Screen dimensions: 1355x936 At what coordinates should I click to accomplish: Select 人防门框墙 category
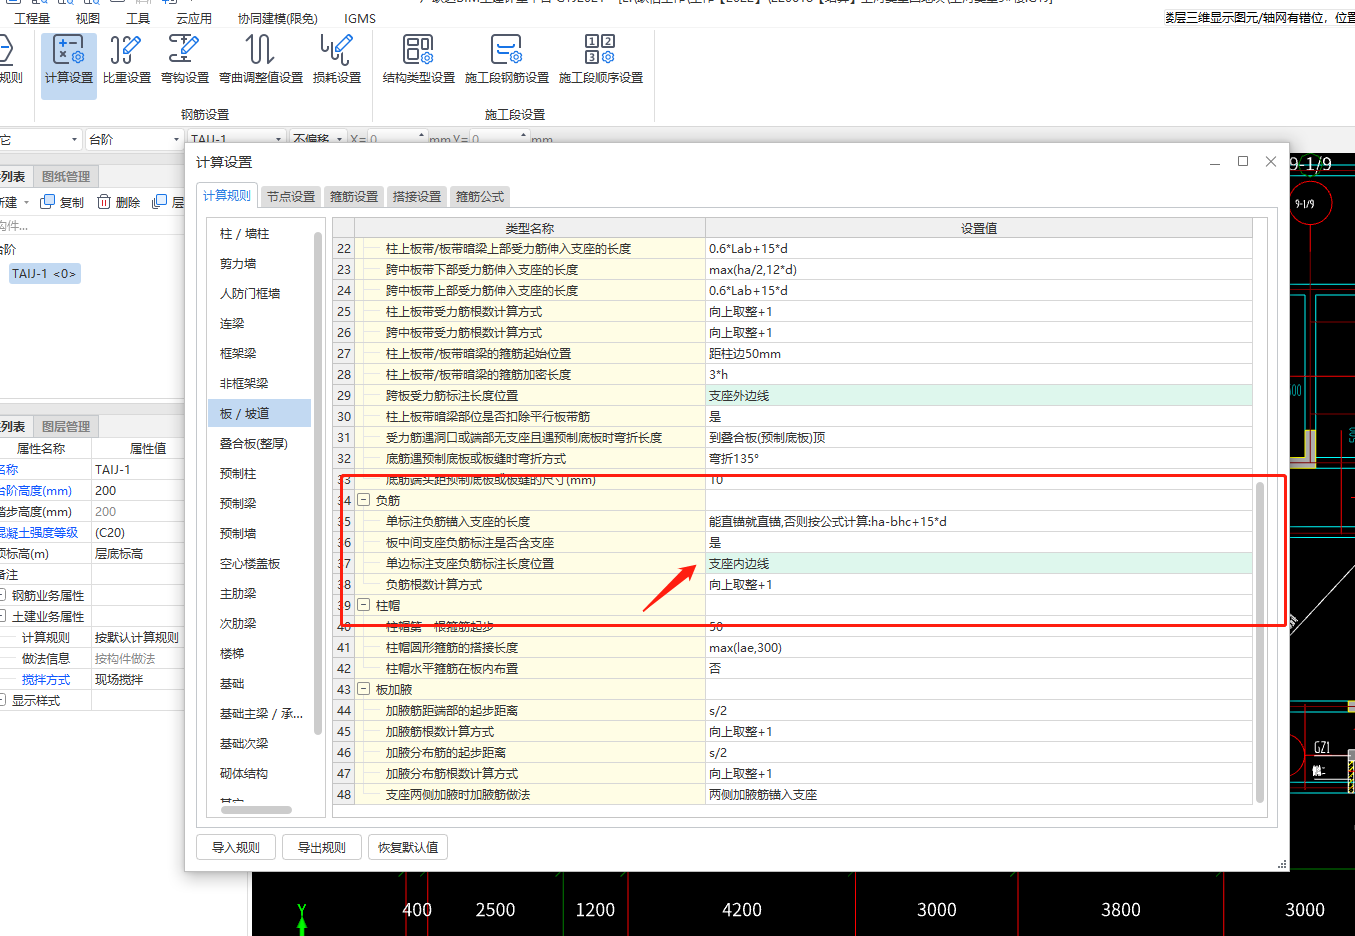point(260,293)
